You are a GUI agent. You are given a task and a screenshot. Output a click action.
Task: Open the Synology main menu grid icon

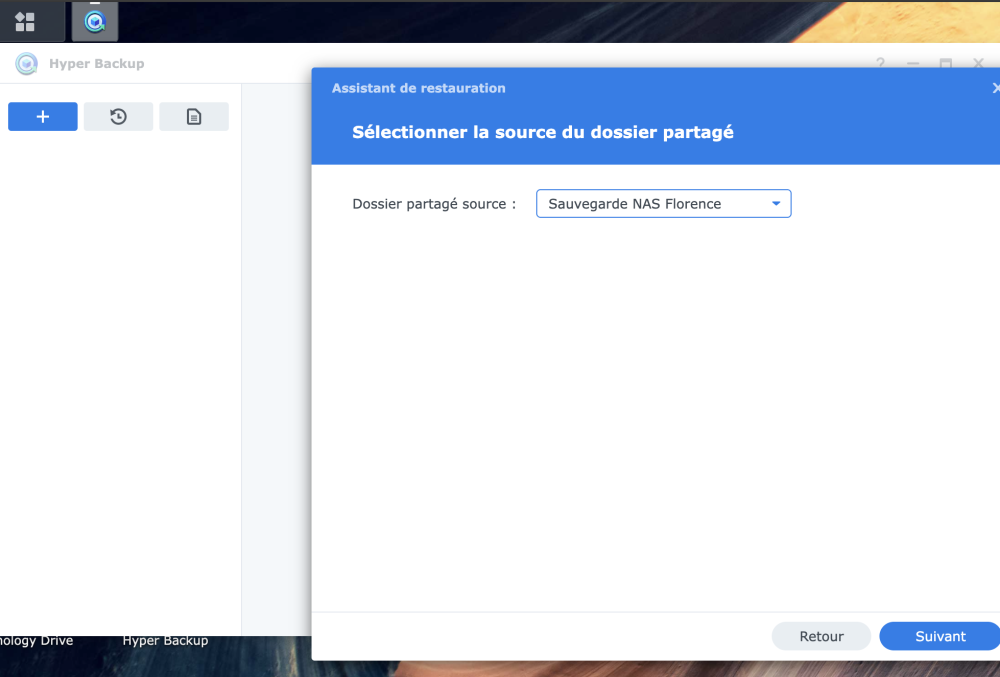[25, 22]
